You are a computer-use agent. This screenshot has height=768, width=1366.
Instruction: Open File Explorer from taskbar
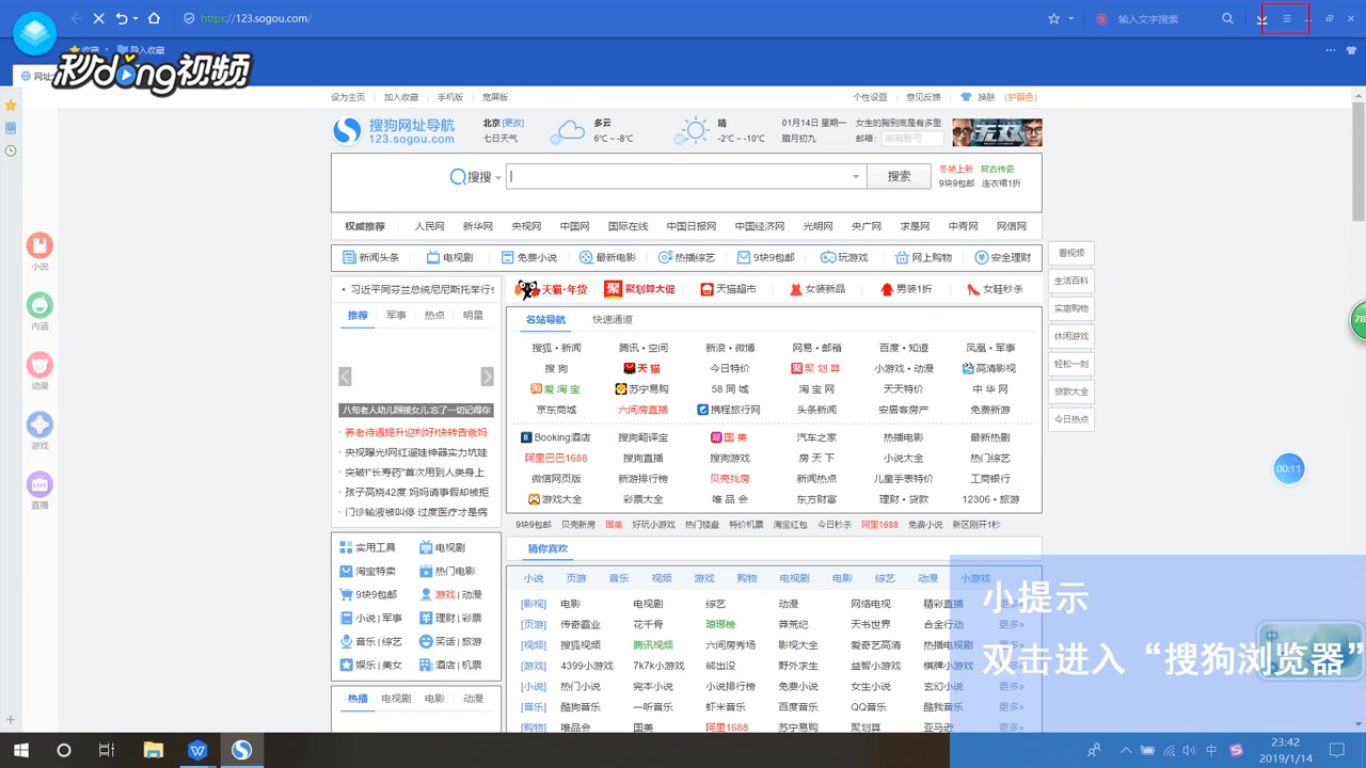click(x=153, y=750)
